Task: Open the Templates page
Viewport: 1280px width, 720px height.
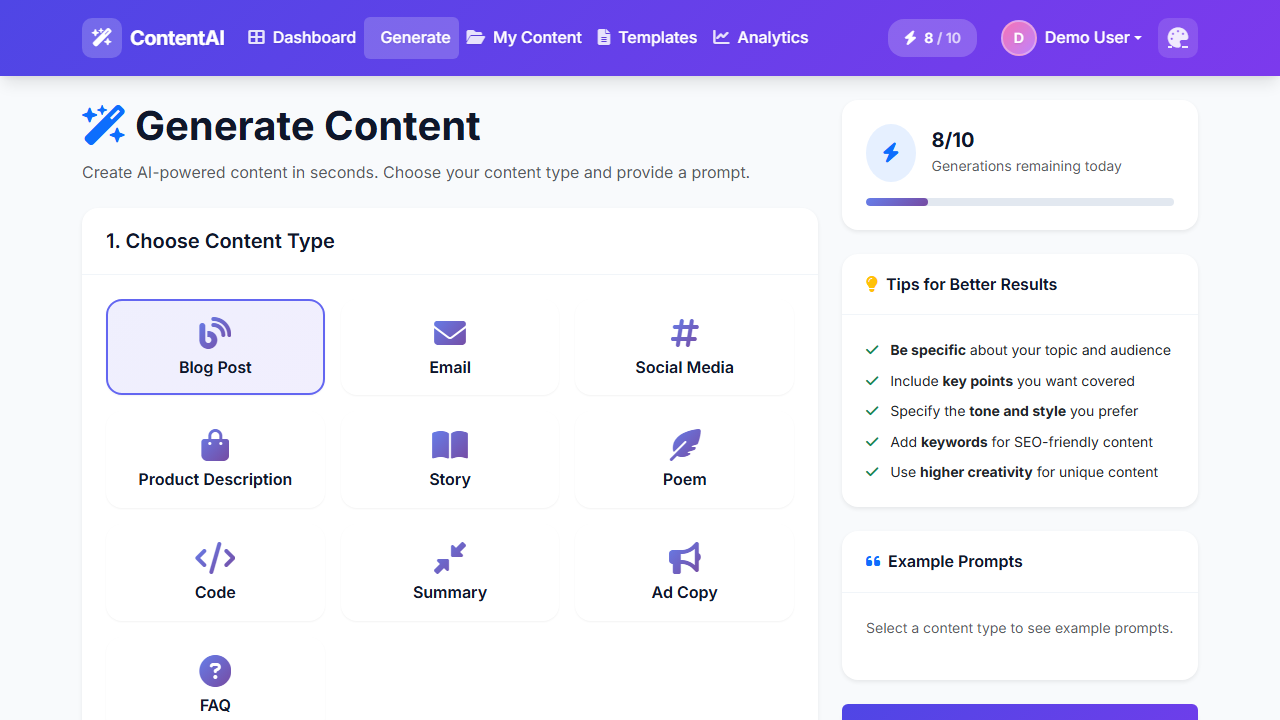Action: pos(647,38)
